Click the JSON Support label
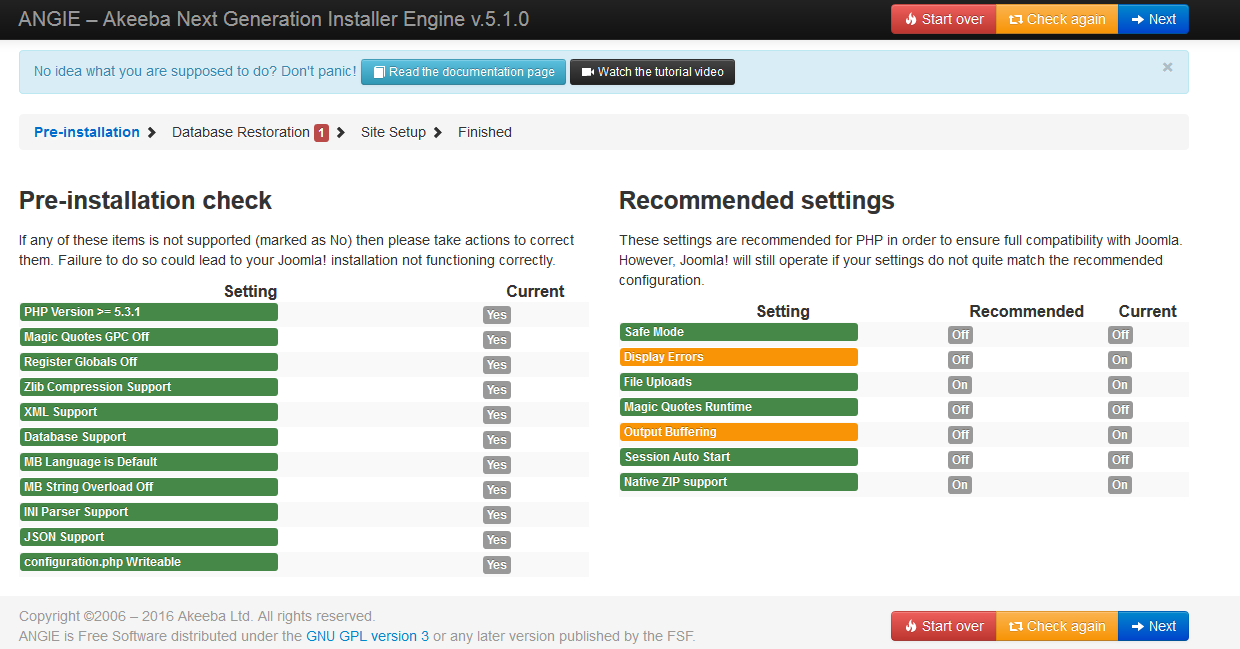1240x649 pixels. tap(149, 537)
